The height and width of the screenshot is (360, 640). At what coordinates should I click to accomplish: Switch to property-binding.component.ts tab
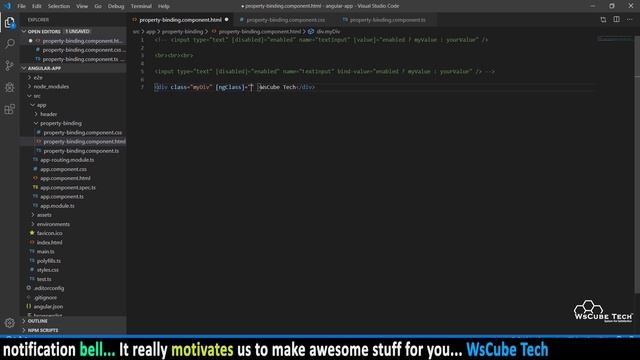(x=387, y=20)
